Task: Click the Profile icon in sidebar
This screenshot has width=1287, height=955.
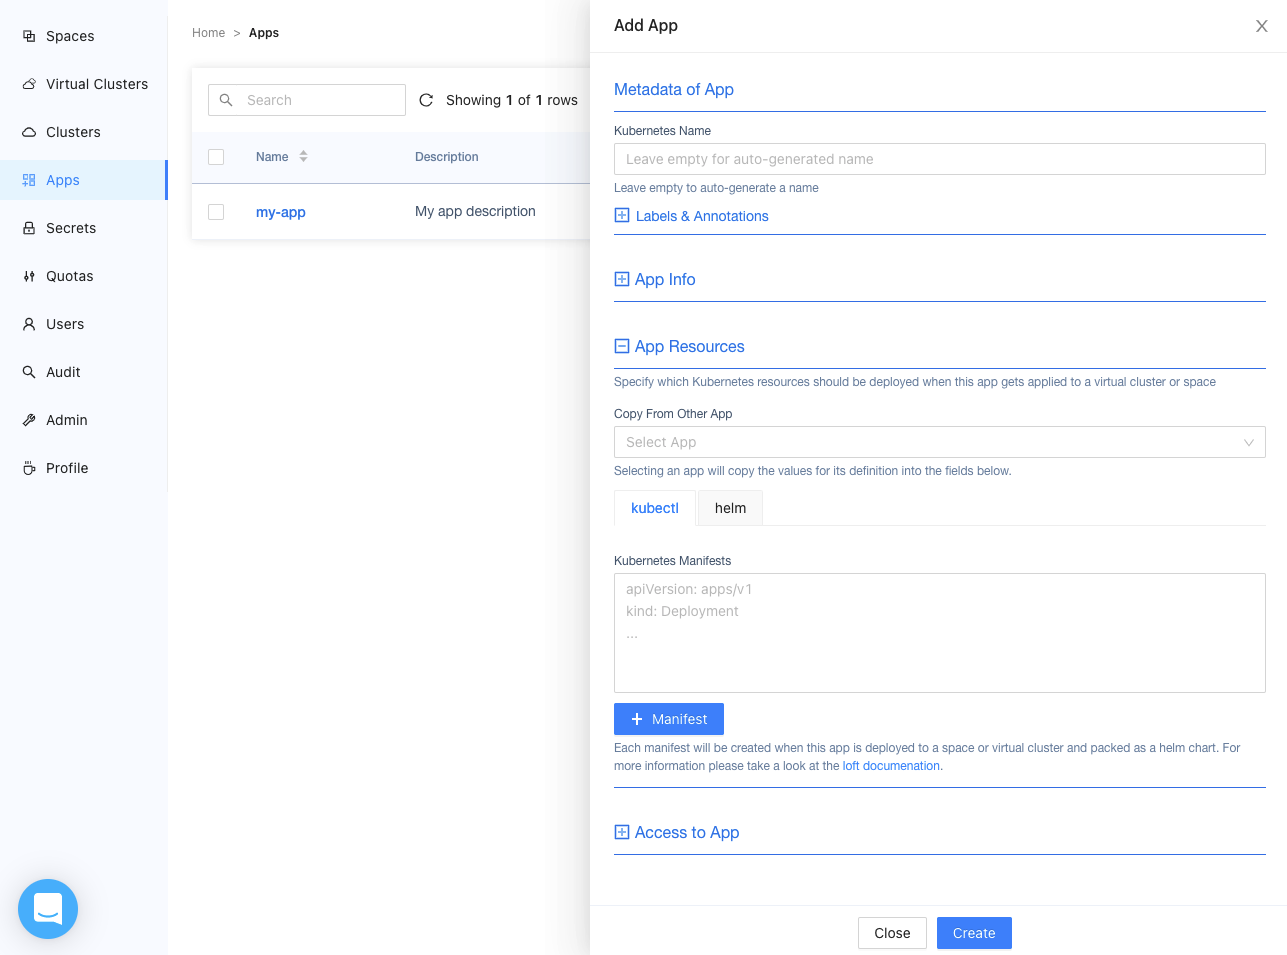Action: click(x=29, y=468)
